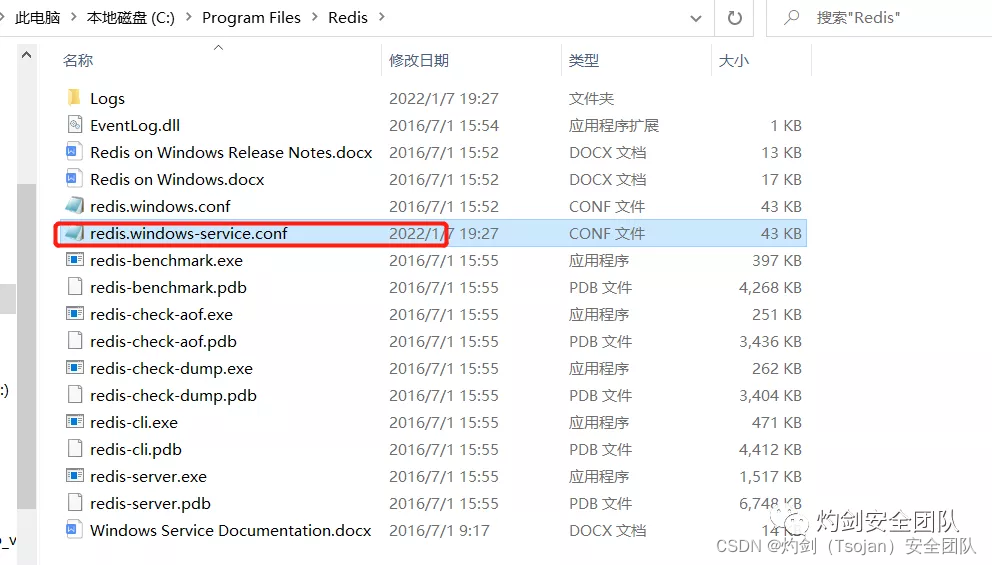The width and height of the screenshot is (992, 565).
Task: Click the search magnifier icon
Action: pyautogui.click(x=791, y=18)
